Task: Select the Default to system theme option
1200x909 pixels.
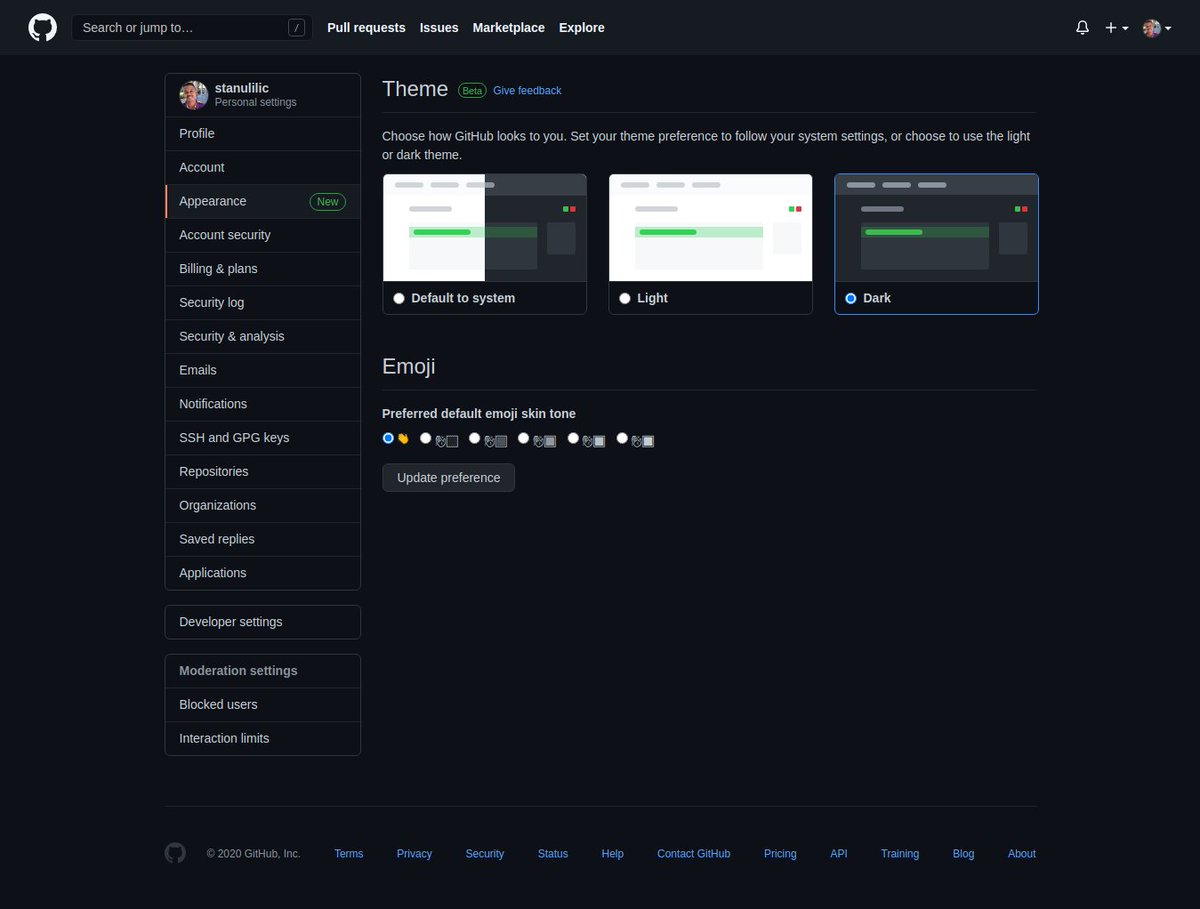Action: 398,297
